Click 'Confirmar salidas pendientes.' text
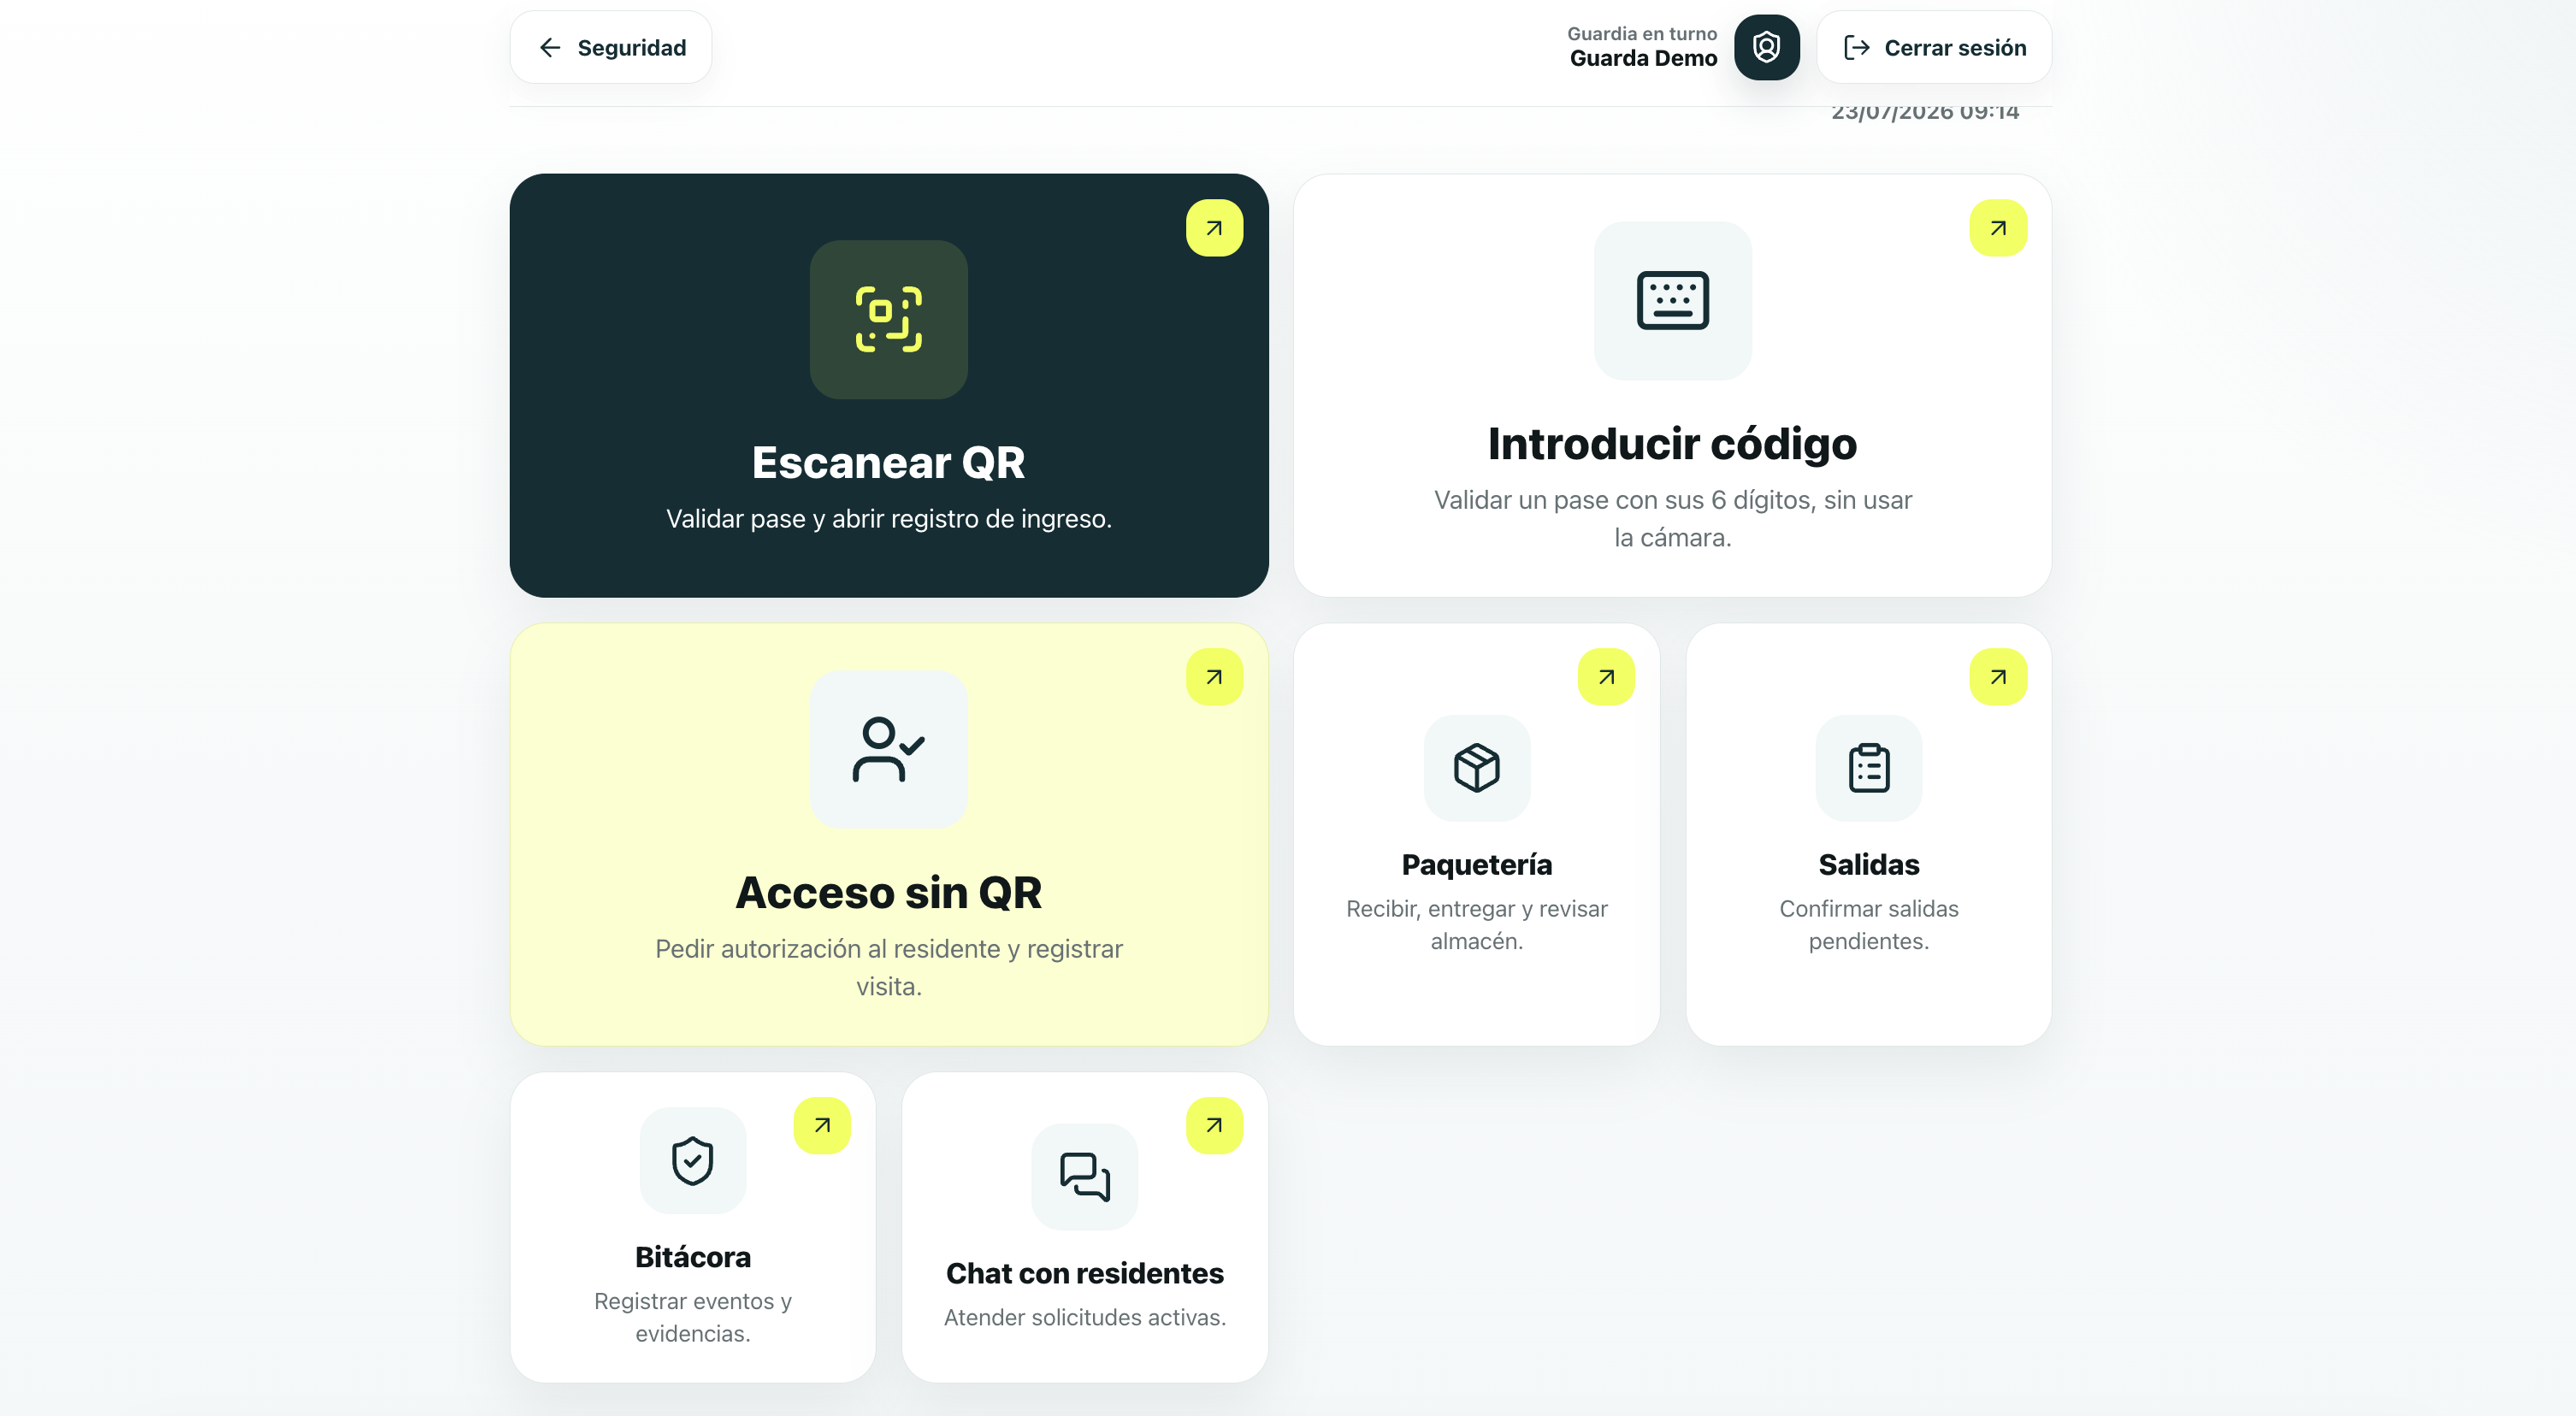Viewport: 2576px width, 1416px height. pyautogui.click(x=1868, y=925)
